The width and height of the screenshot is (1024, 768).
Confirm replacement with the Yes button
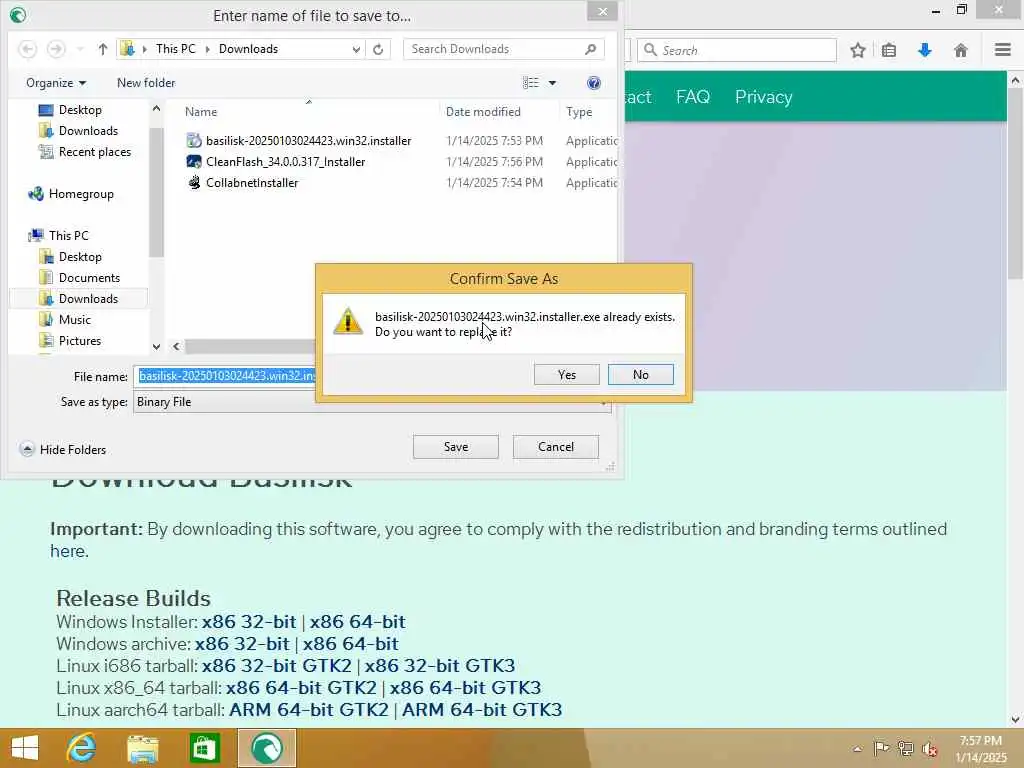click(566, 375)
